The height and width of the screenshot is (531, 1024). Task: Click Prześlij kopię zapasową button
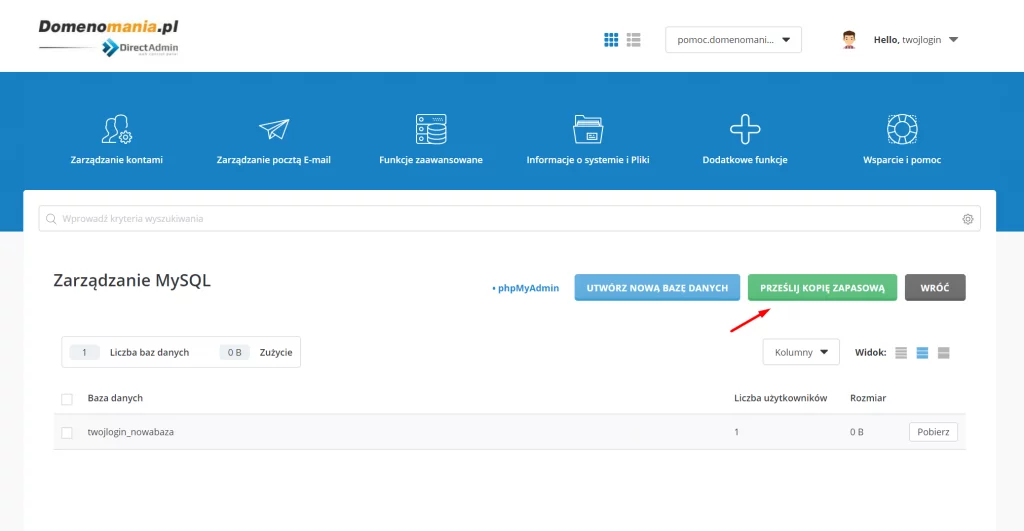point(822,287)
